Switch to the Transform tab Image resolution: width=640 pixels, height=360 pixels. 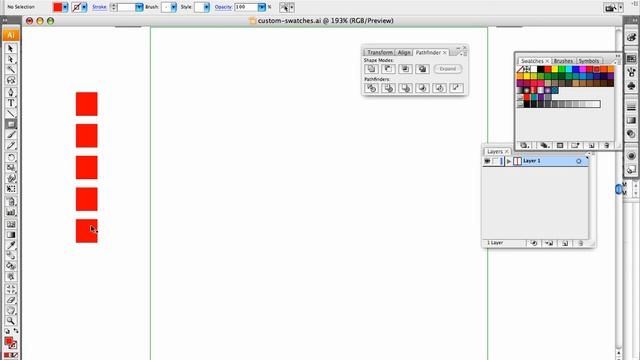tap(380, 52)
